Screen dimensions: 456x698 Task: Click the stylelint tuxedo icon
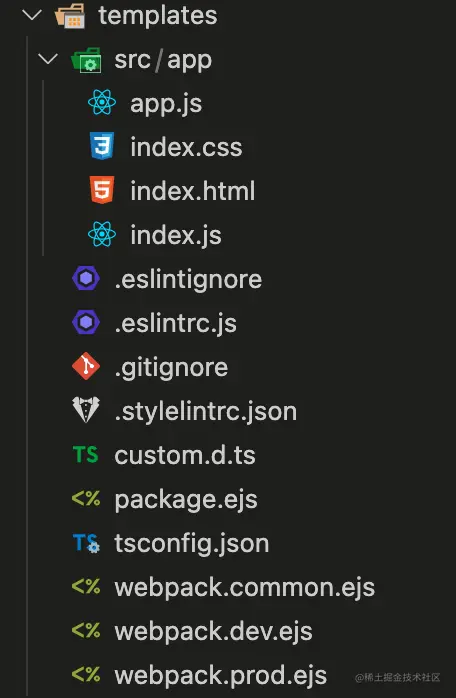(86, 410)
